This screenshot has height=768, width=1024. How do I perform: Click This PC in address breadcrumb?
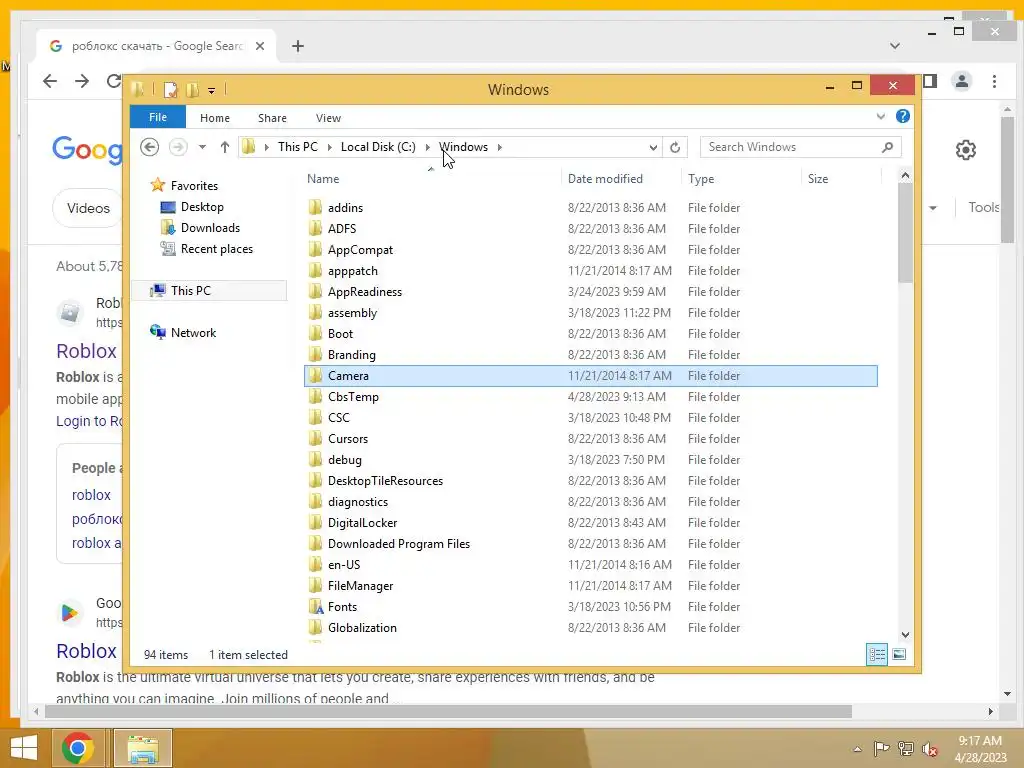pos(298,147)
